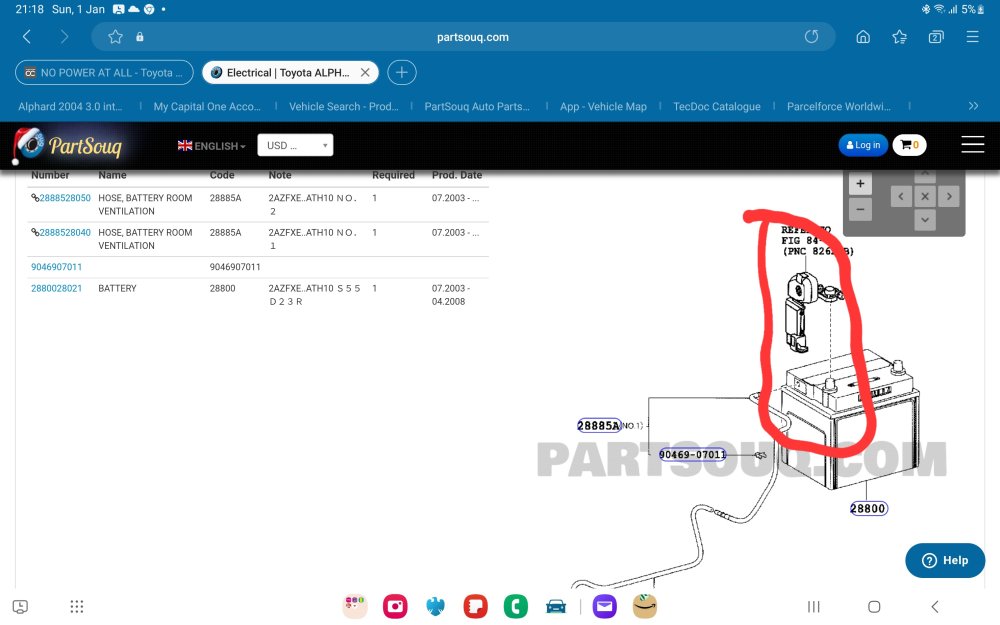
Task: Click diagram callout 90469-07011
Action: pos(693,455)
